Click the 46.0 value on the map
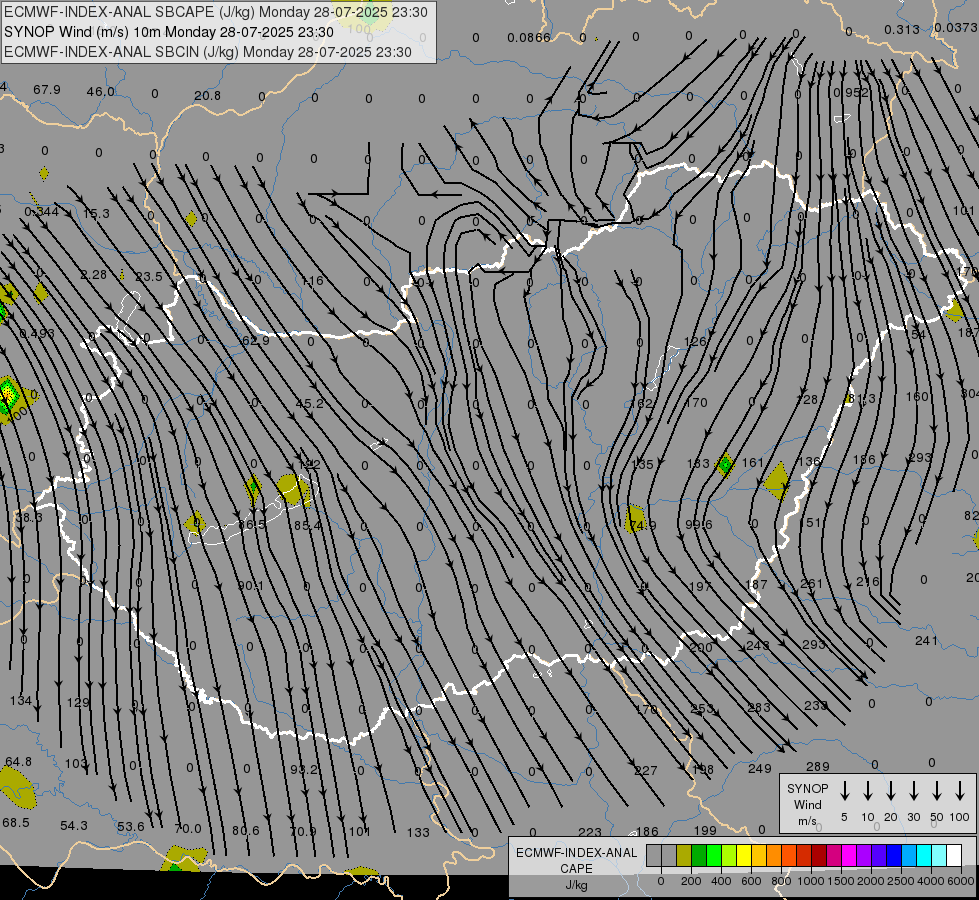Screen dimensions: 979x900 [x=100, y=92]
